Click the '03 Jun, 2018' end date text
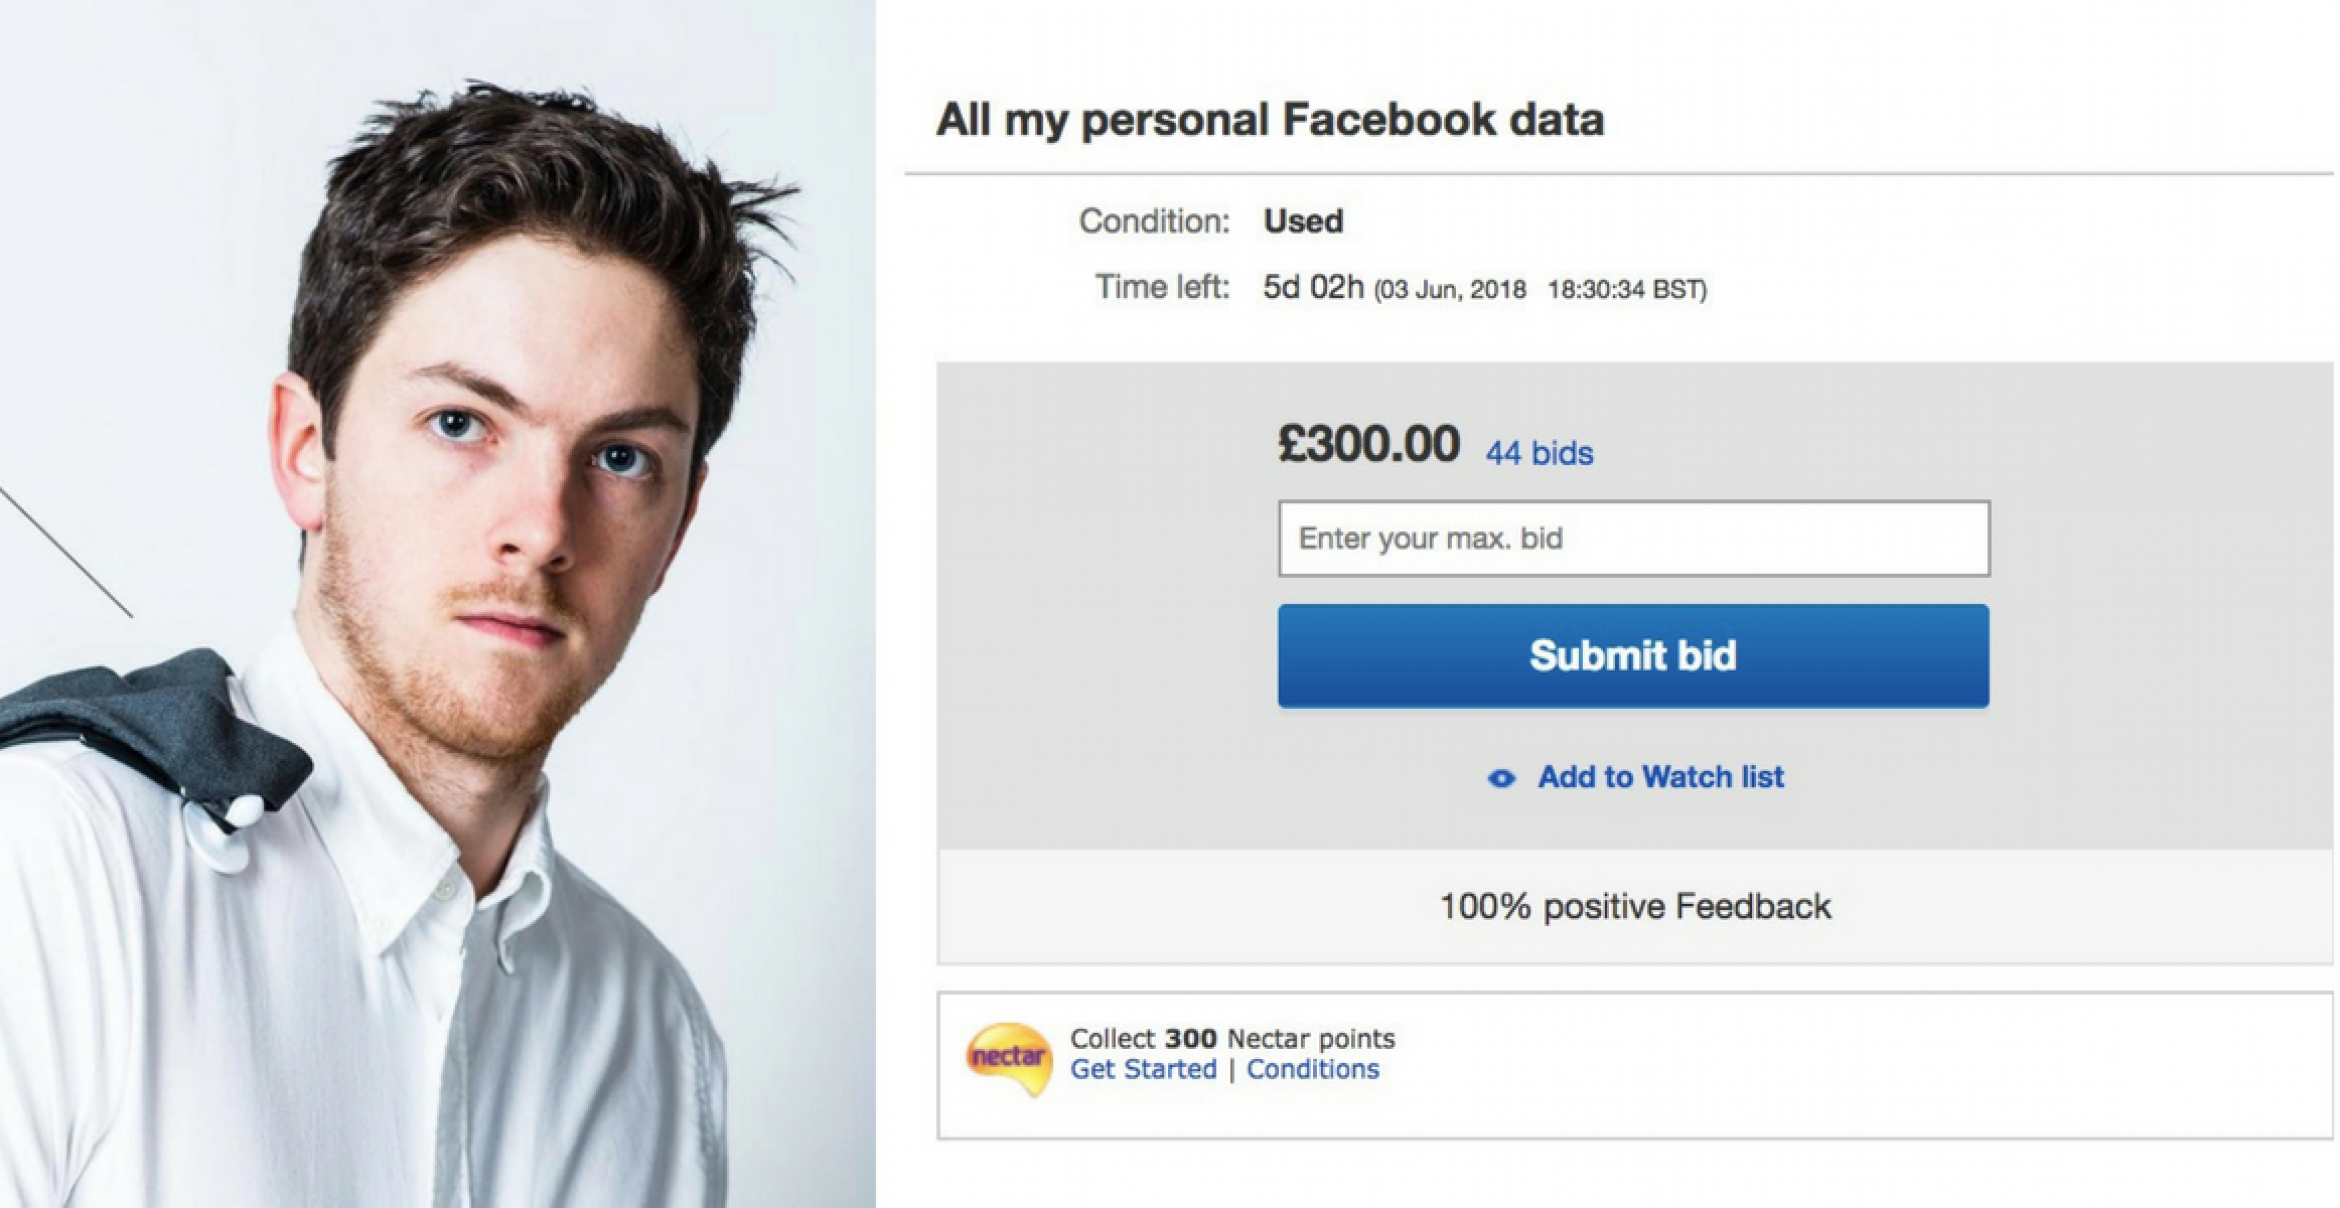The image size is (2340, 1208). (x=1451, y=290)
